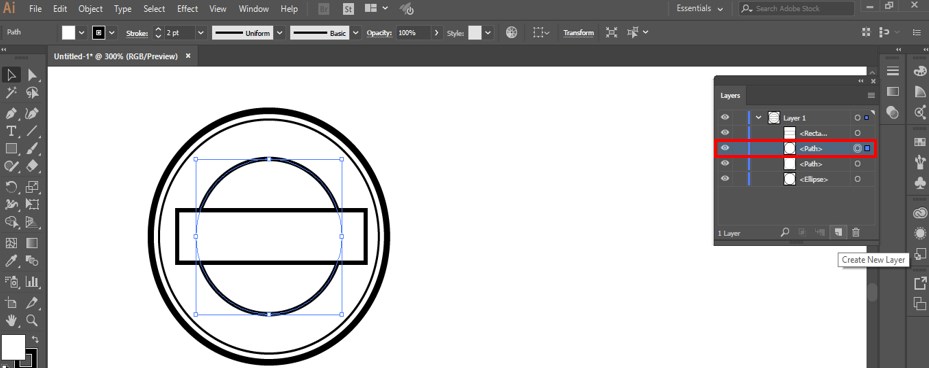Click the fill color swatch in control bar
This screenshot has height=368, width=929.
pos(69,33)
